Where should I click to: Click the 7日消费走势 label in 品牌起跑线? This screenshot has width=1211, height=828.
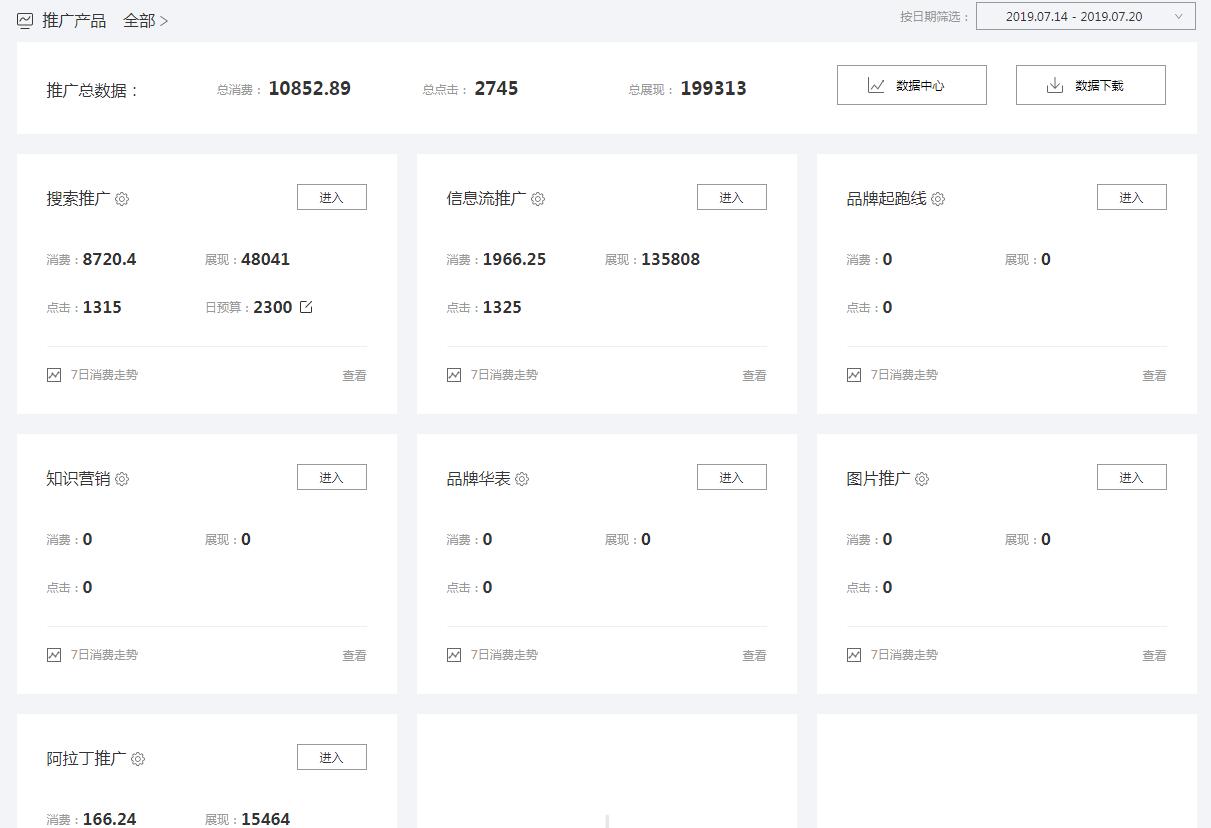pos(904,375)
